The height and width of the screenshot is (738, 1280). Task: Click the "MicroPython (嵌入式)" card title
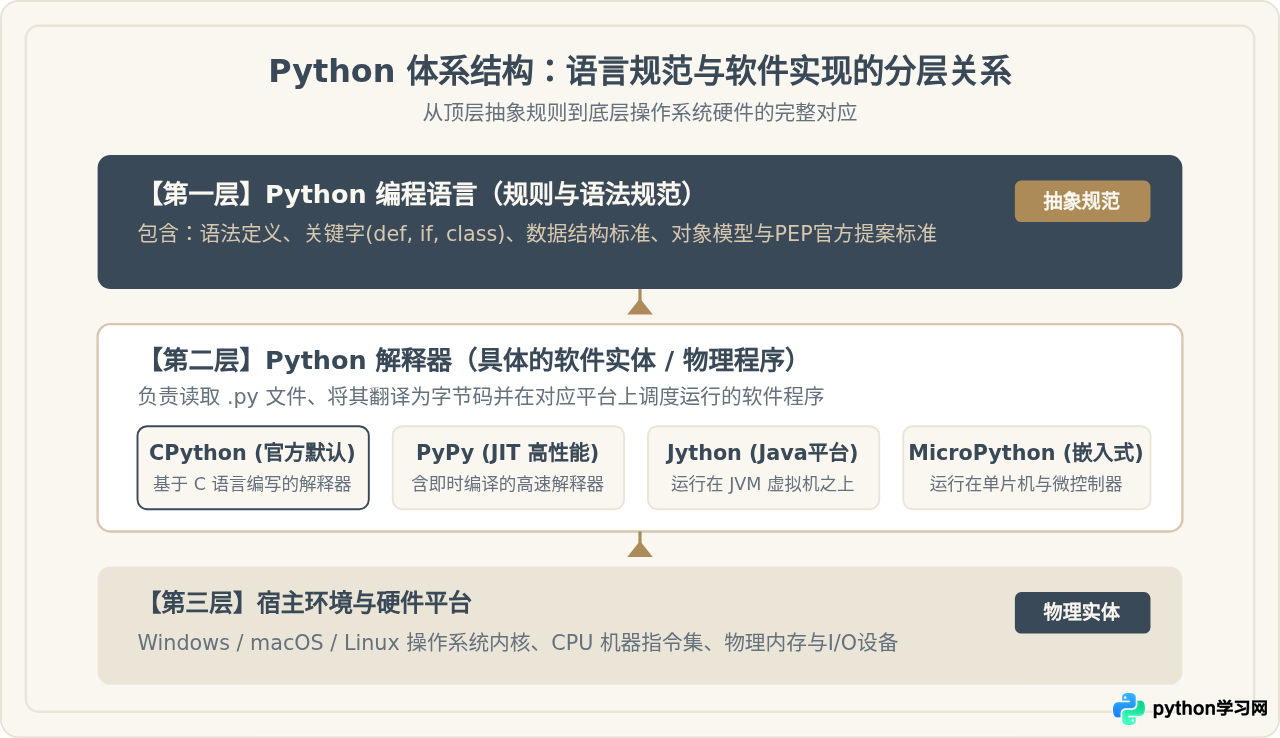tap(1026, 453)
